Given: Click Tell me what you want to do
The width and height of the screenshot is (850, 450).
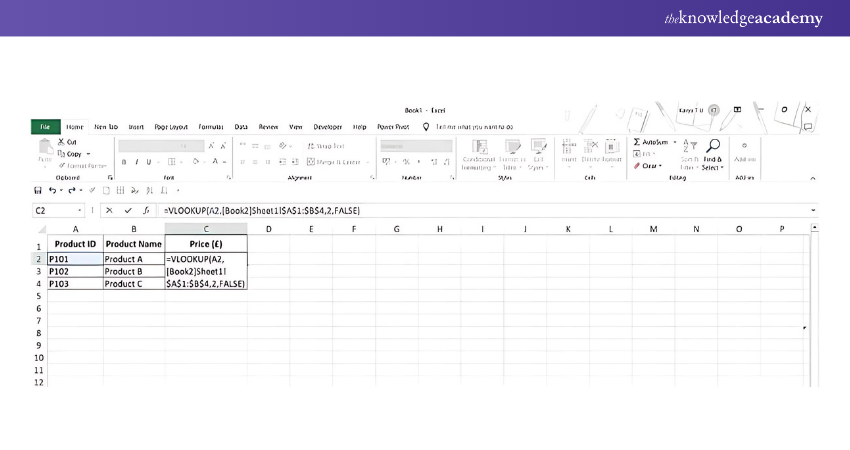Looking at the screenshot, I should pyautogui.click(x=474, y=127).
